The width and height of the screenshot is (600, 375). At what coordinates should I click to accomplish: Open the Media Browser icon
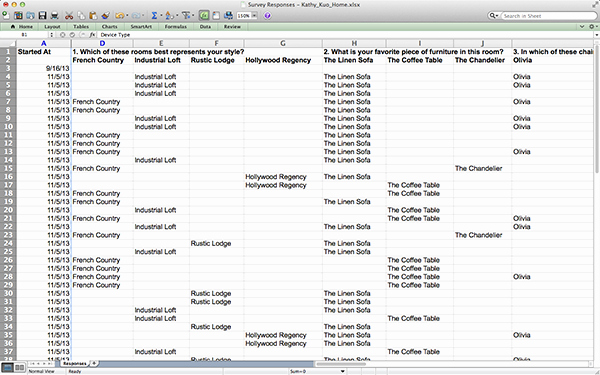click(228, 16)
